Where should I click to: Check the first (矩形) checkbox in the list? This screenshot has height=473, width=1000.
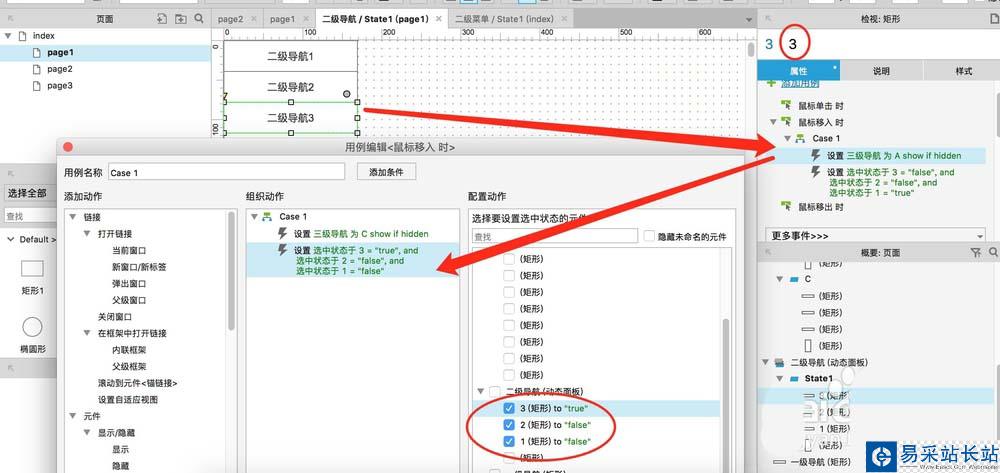click(x=508, y=259)
